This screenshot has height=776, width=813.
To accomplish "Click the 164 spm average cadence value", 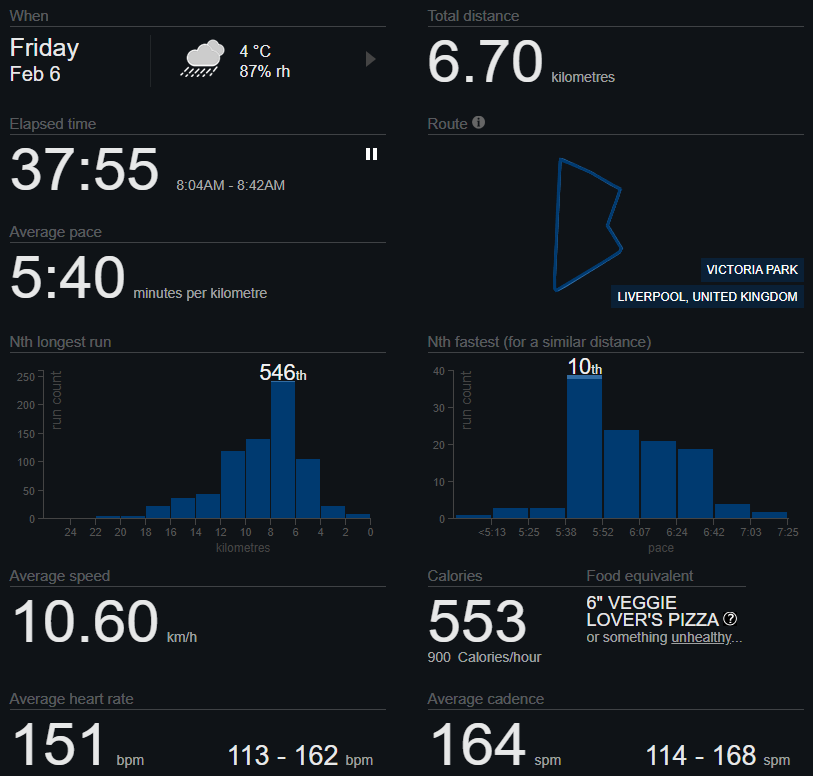I will click(x=478, y=746).
